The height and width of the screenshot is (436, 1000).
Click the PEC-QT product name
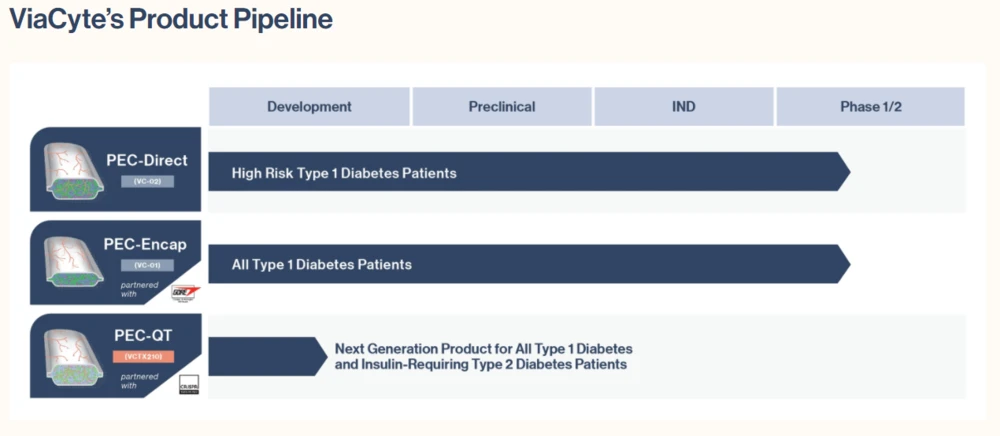[x=147, y=336]
